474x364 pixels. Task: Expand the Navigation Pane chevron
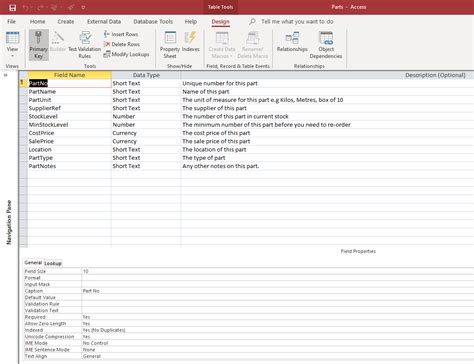click(5, 75)
